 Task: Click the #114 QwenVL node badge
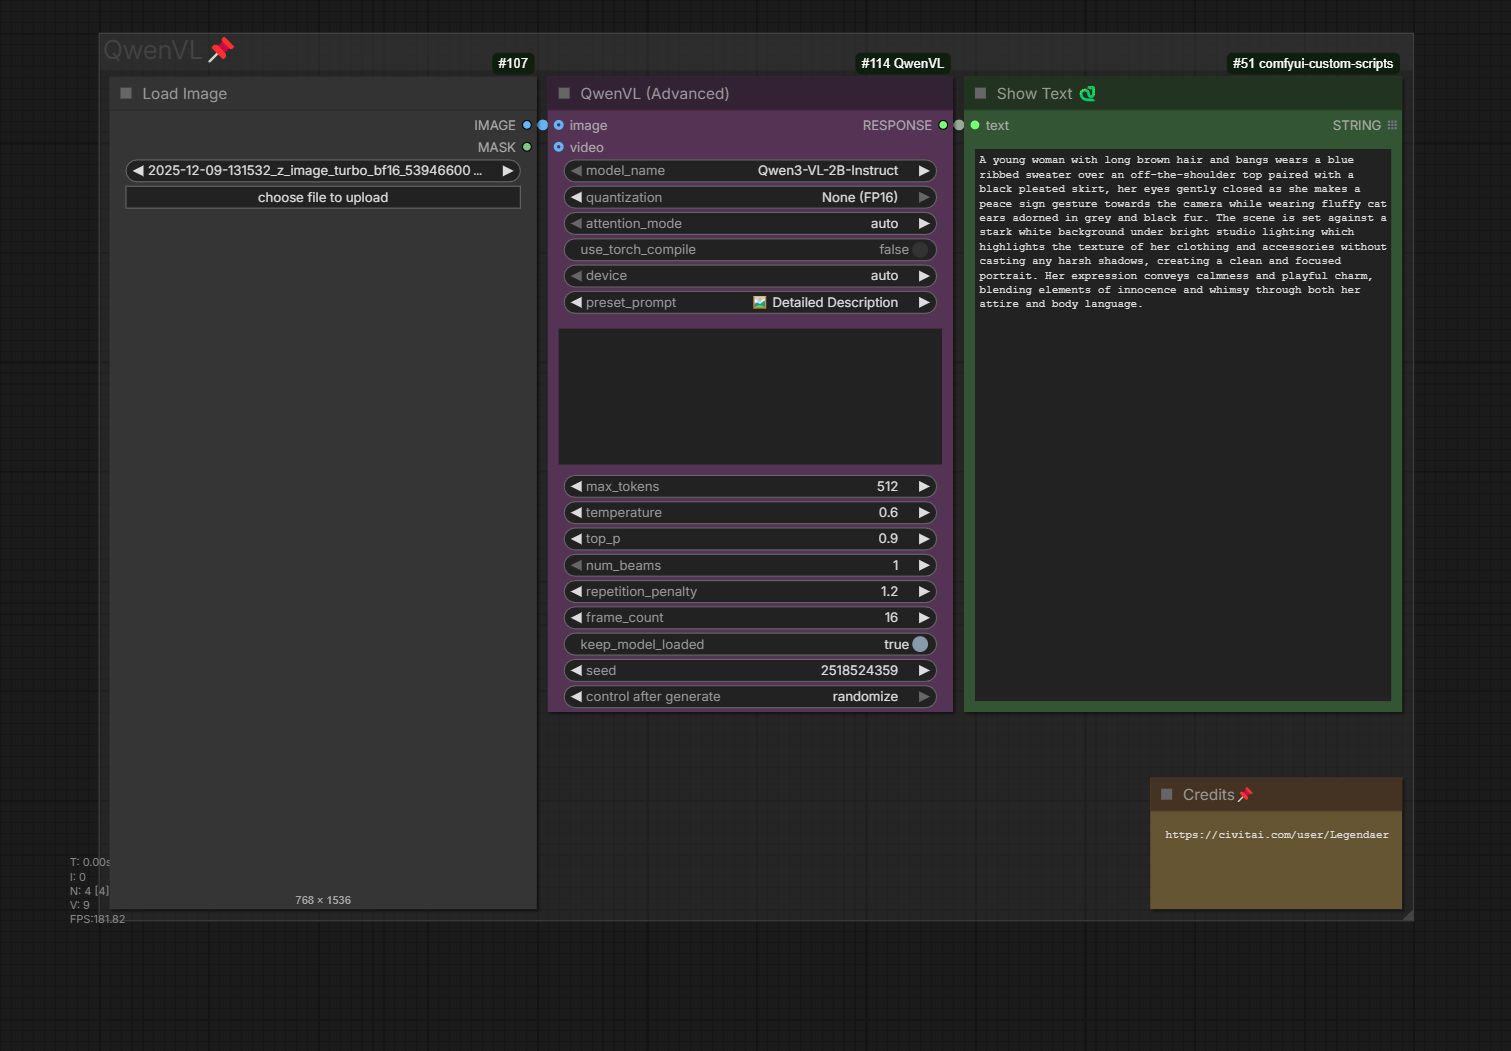tap(902, 63)
